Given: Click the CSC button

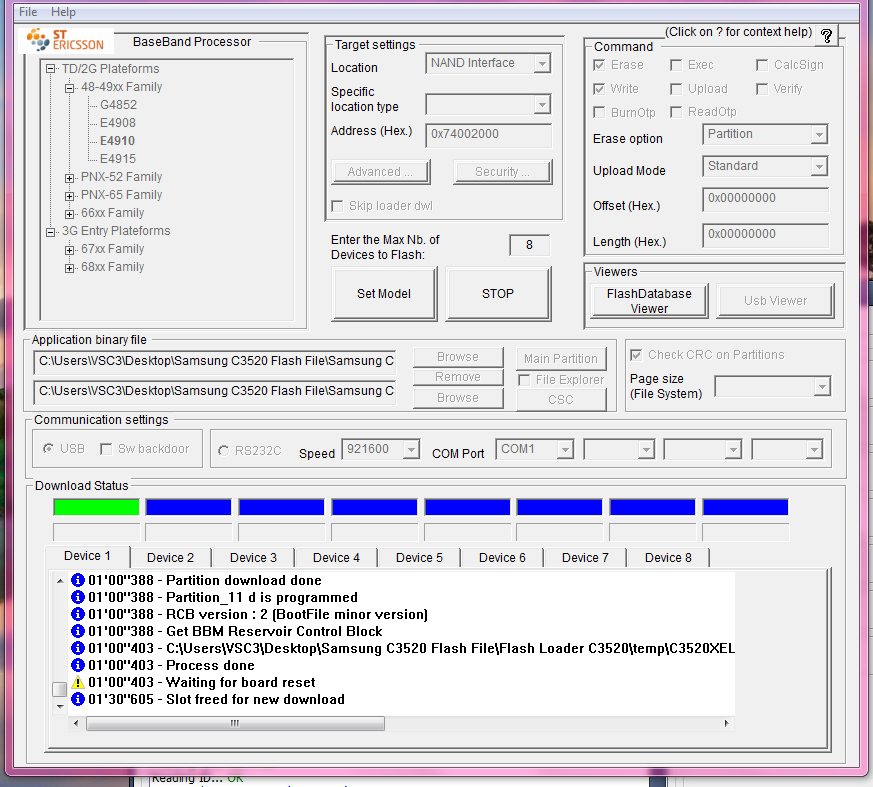Looking at the screenshot, I should pos(561,400).
